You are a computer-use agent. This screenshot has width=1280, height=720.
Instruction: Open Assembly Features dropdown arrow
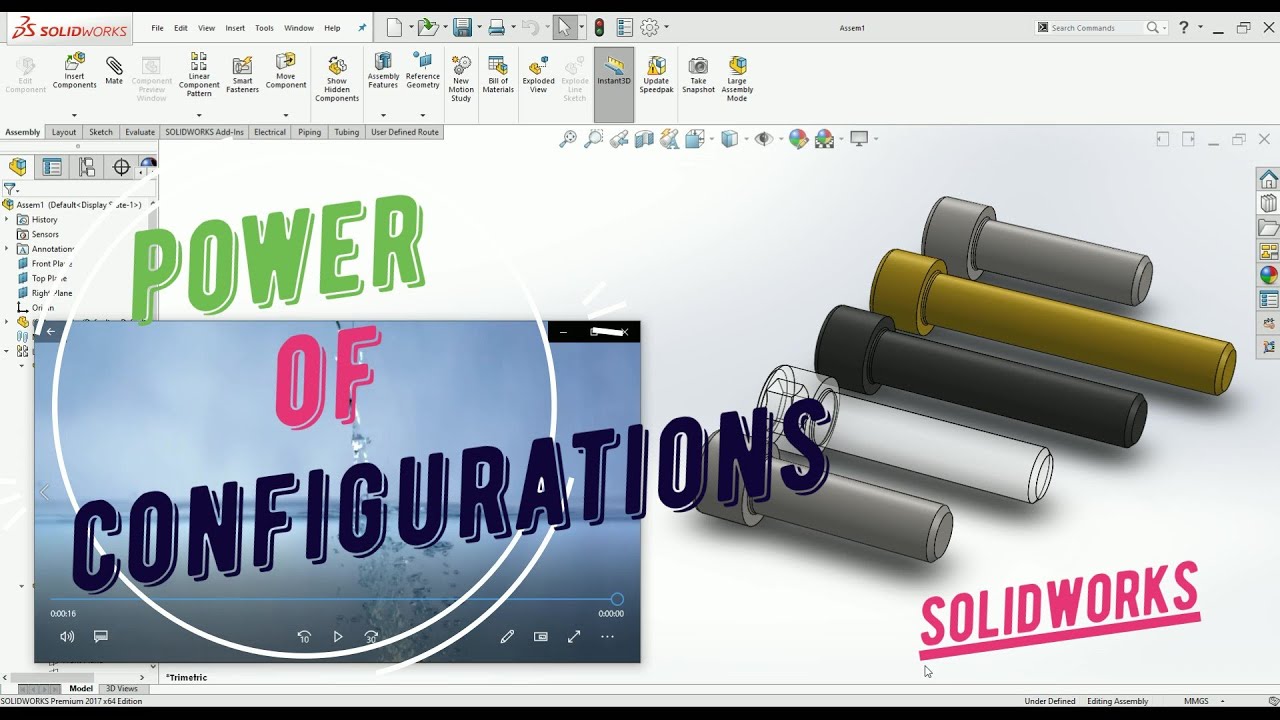(x=383, y=115)
